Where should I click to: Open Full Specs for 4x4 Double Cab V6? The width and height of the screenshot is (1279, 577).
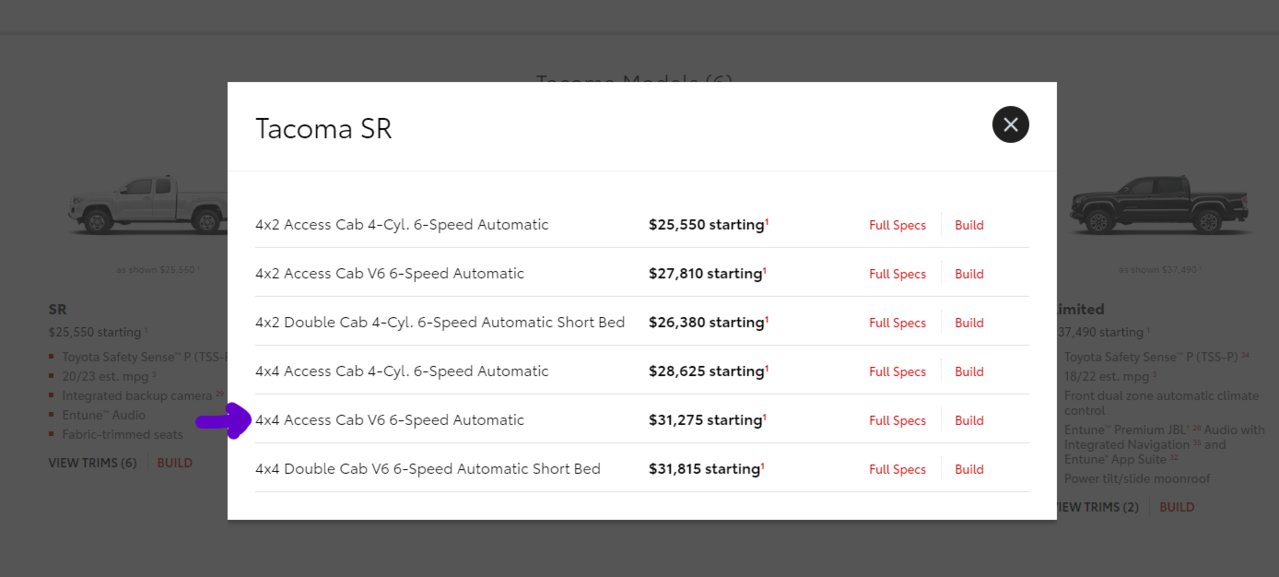click(897, 470)
